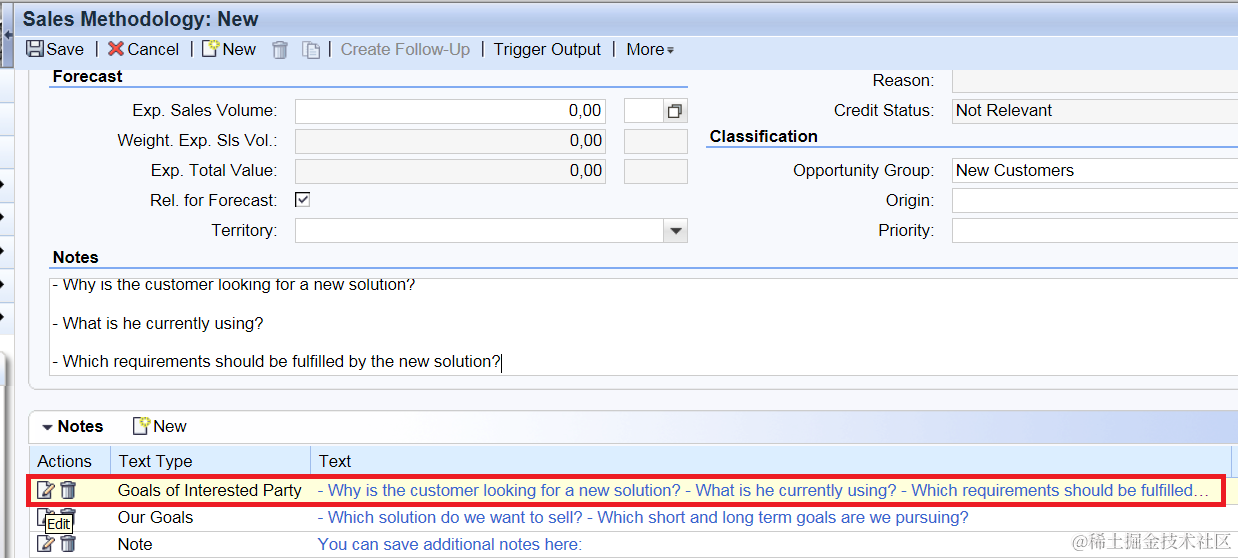Click into the Exp. Sales Volume field
Image resolution: width=1238 pixels, height=558 pixels.
[x=450, y=111]
